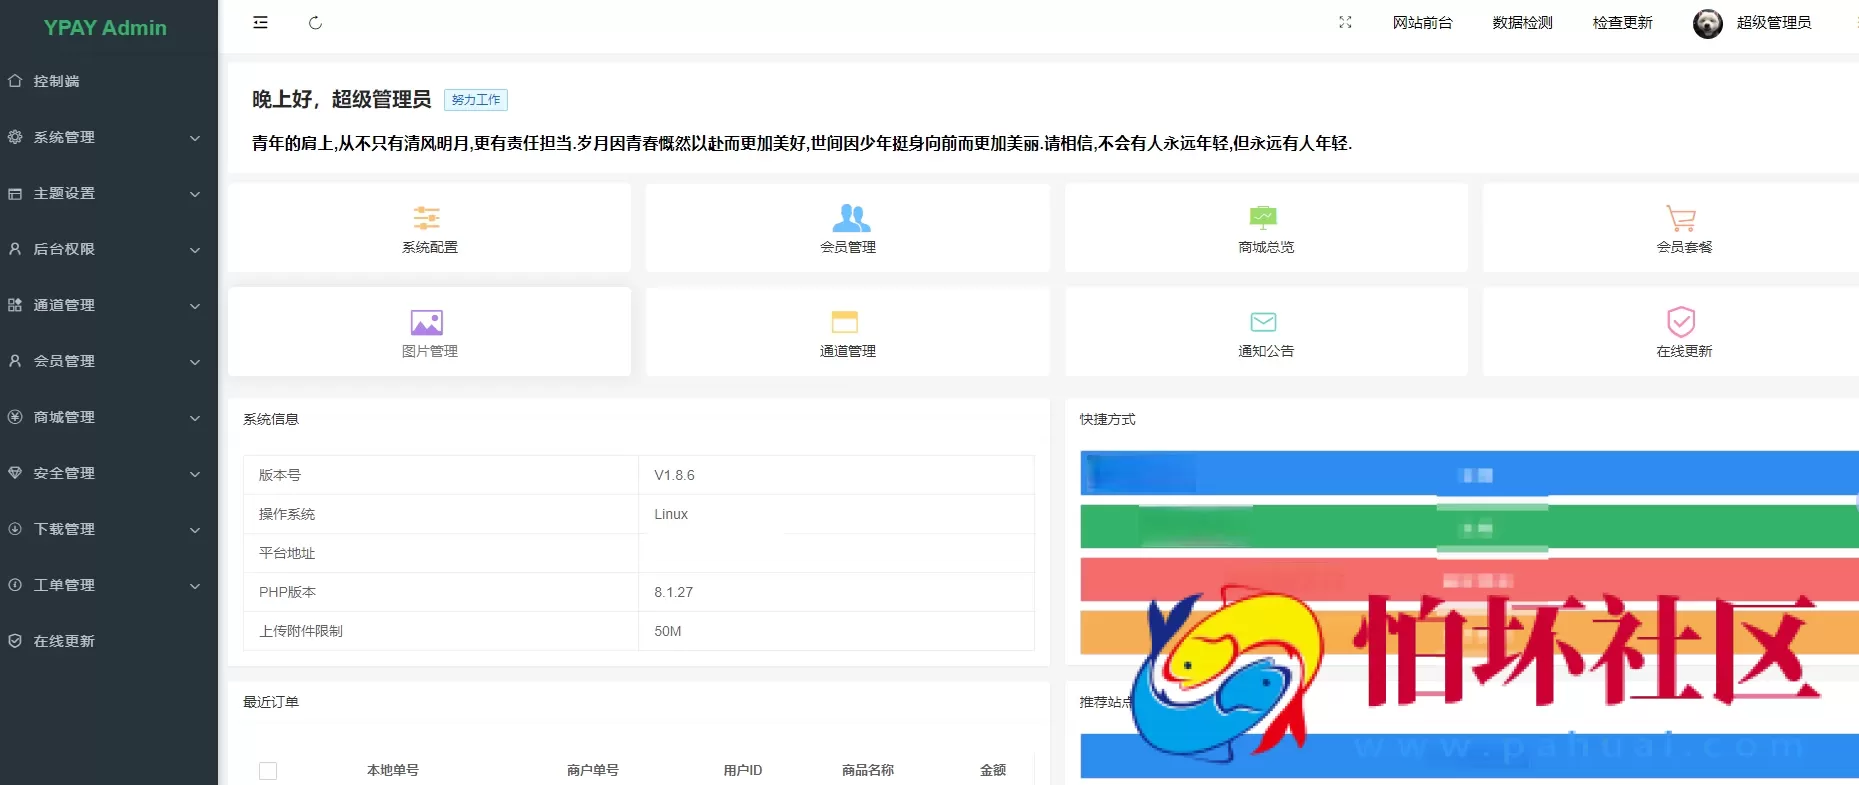Click the diamond icon beside 安全管理
1859x785 pixels.
15,473
